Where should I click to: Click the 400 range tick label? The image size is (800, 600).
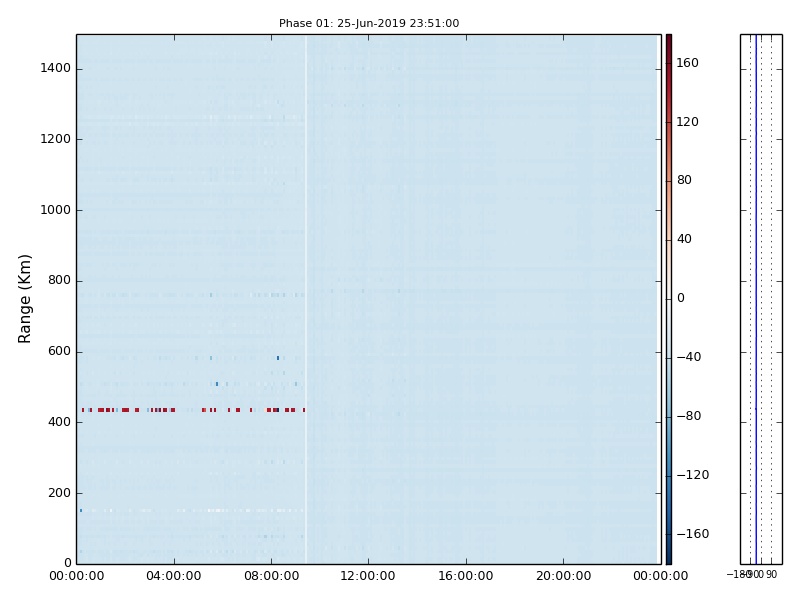[59, 422]
